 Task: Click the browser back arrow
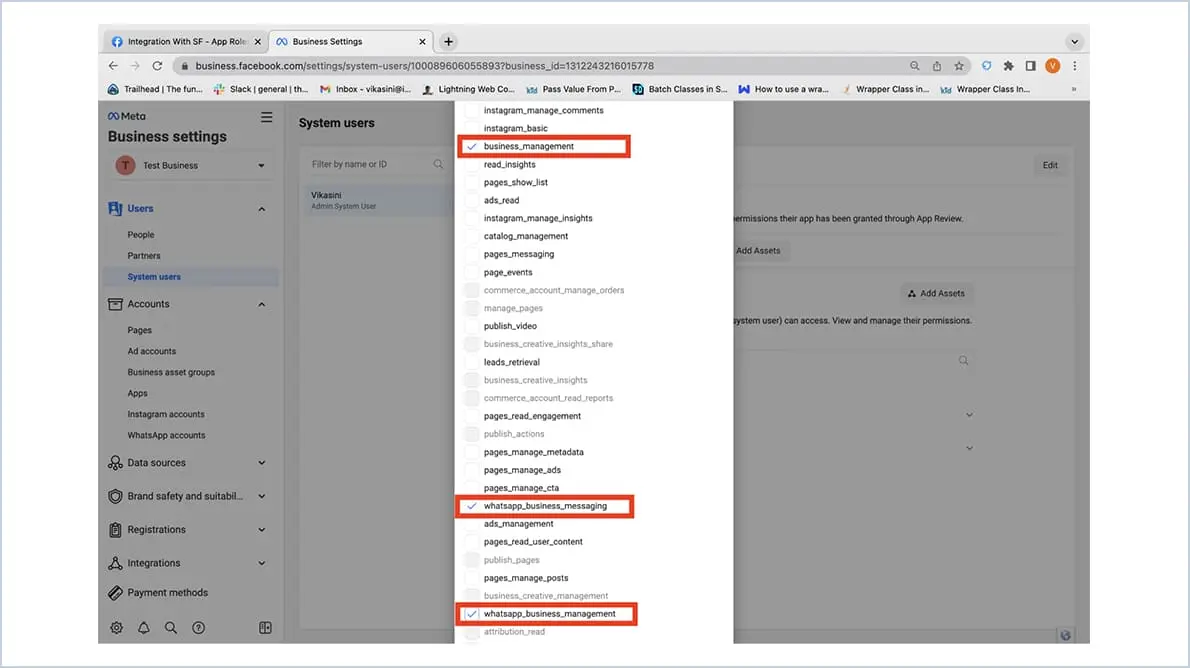coord(113,66)
